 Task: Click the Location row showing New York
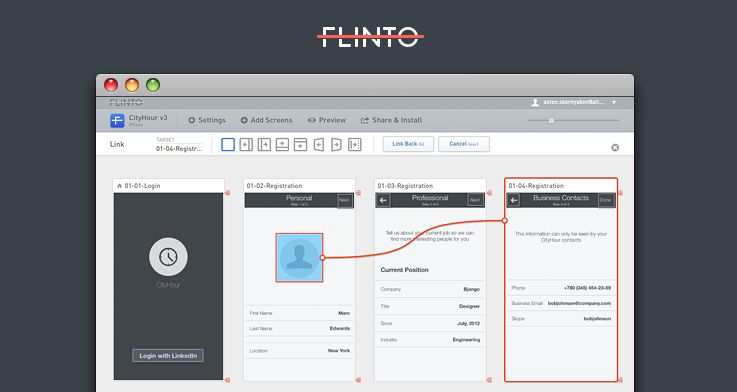[300, 351]
